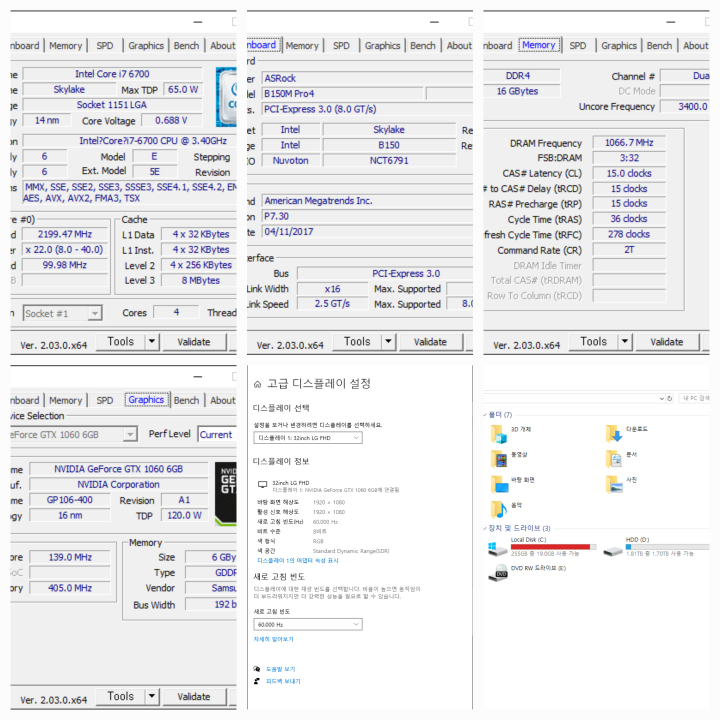Click the refresh icon in Explorer address bar

670,398
